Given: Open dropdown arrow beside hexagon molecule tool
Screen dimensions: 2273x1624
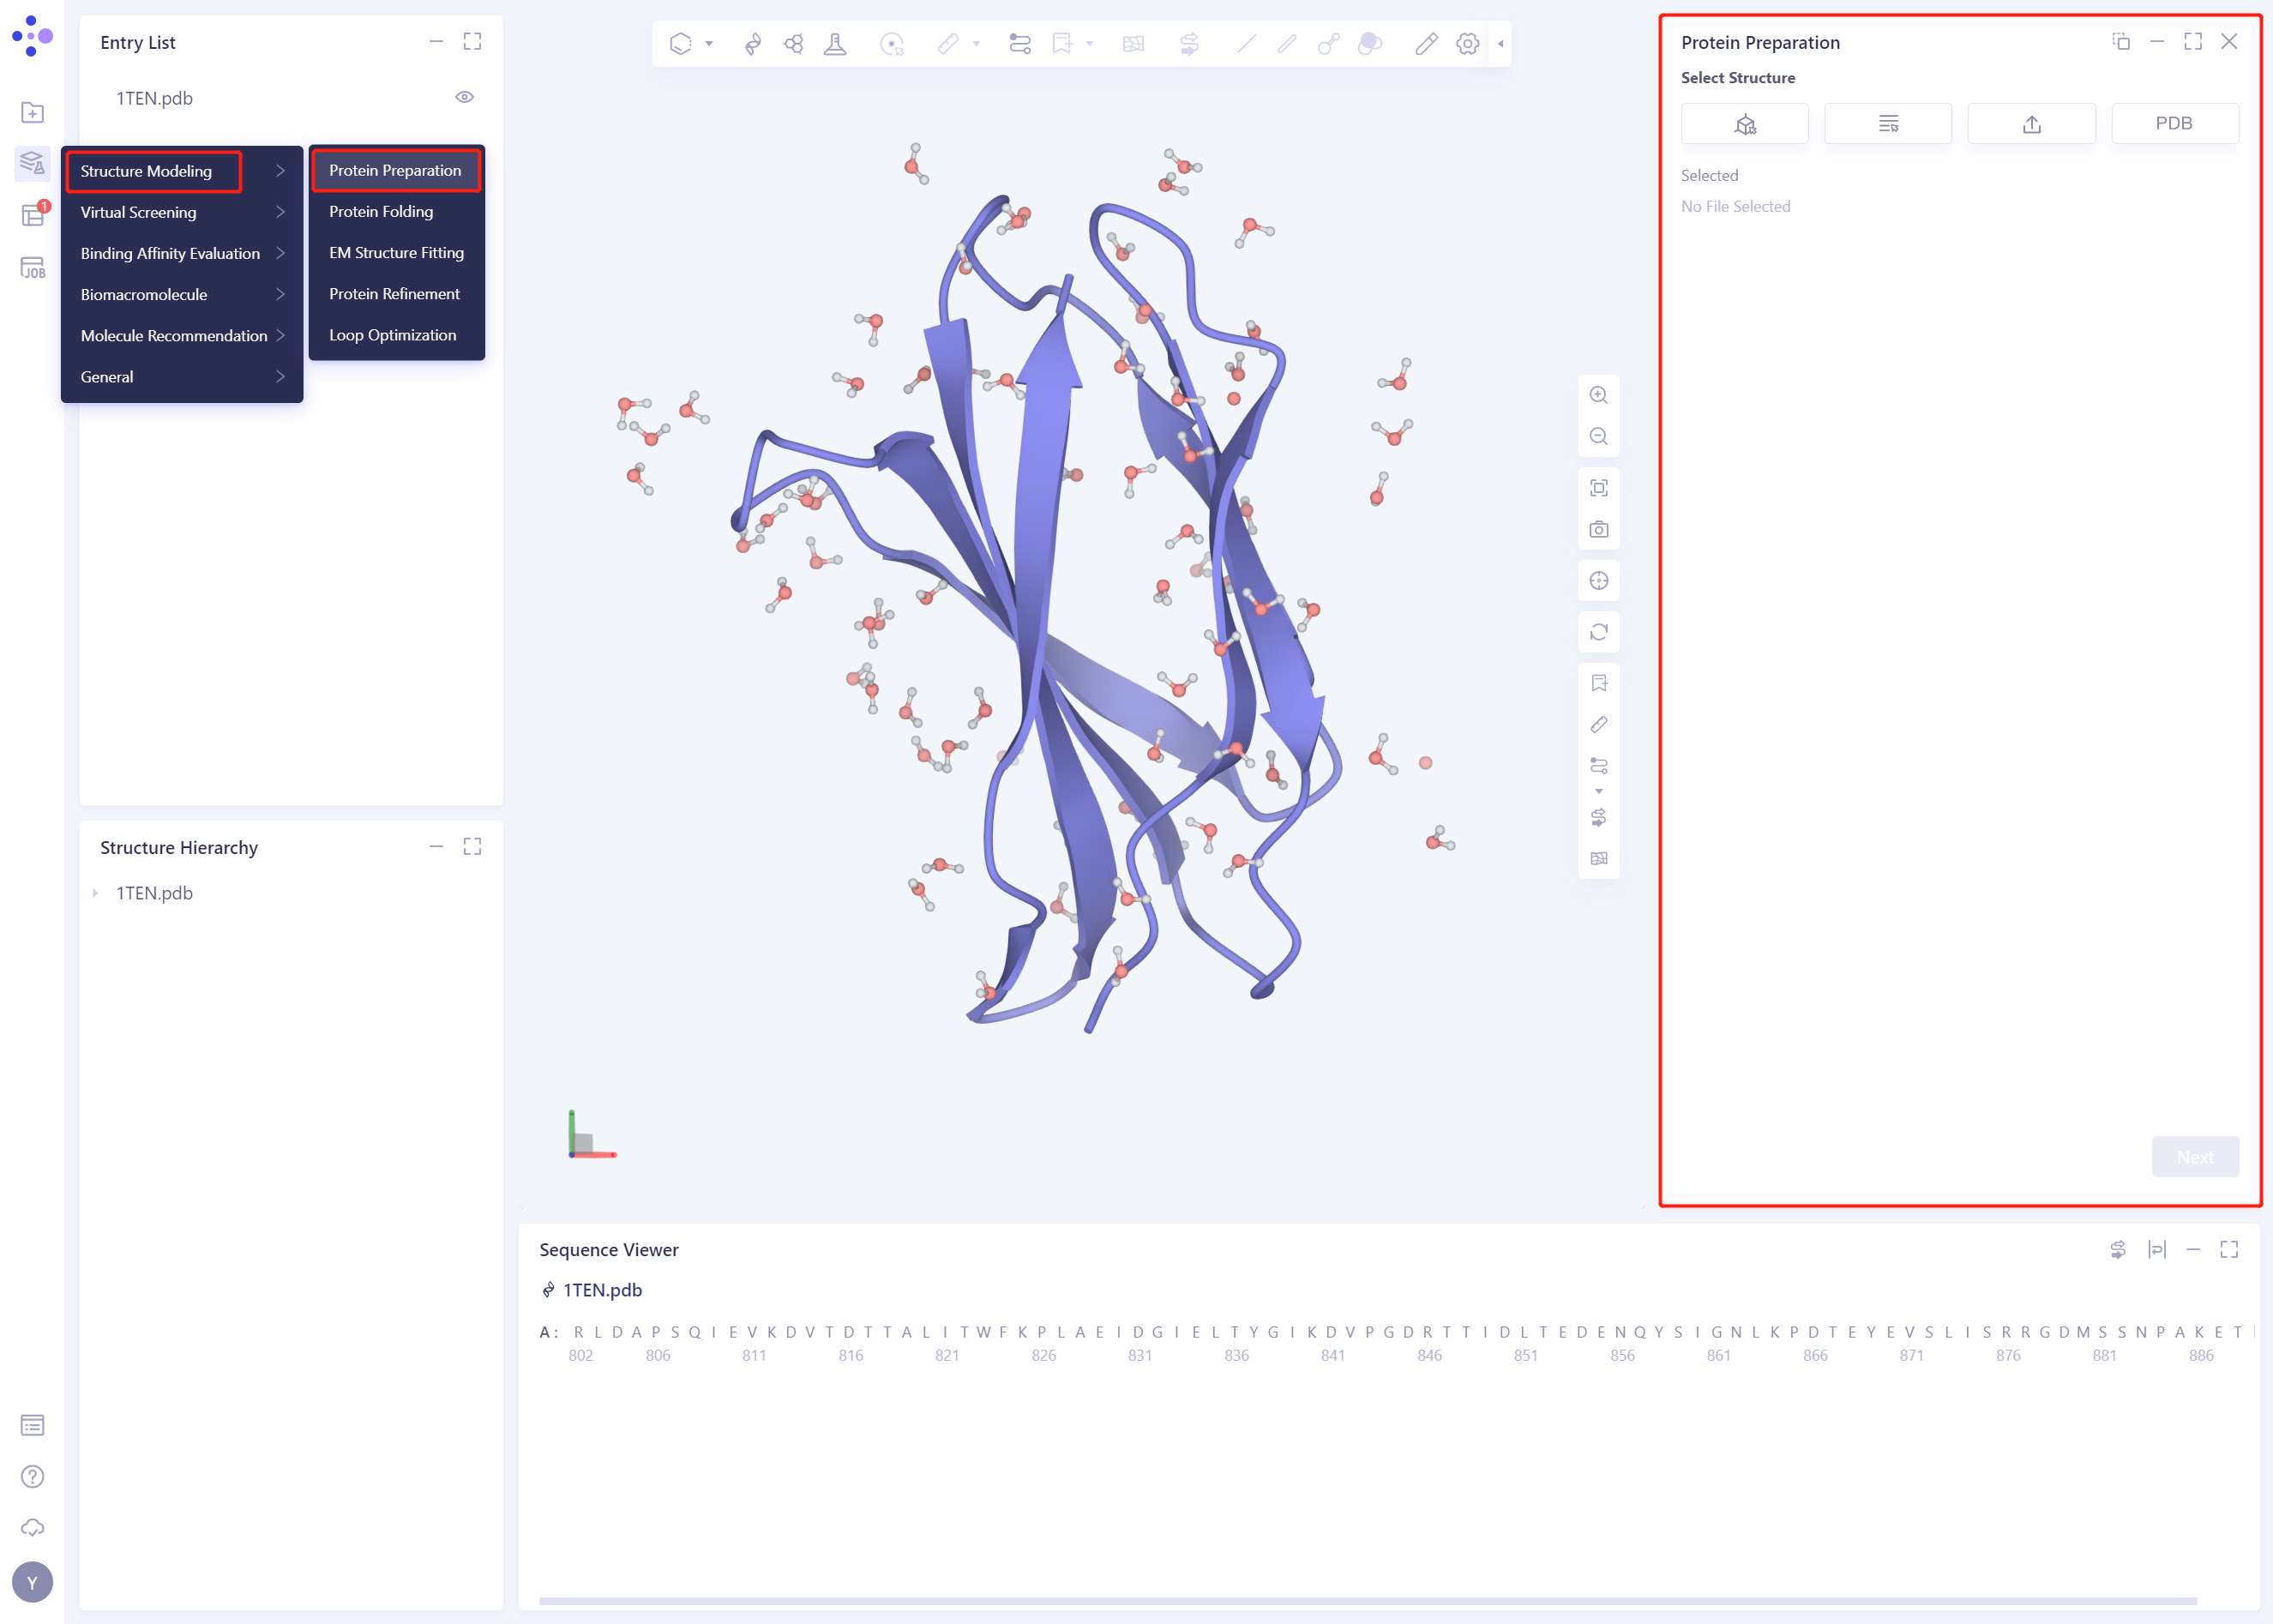Looking at the screenshot, I should click(x=709, y=44).
